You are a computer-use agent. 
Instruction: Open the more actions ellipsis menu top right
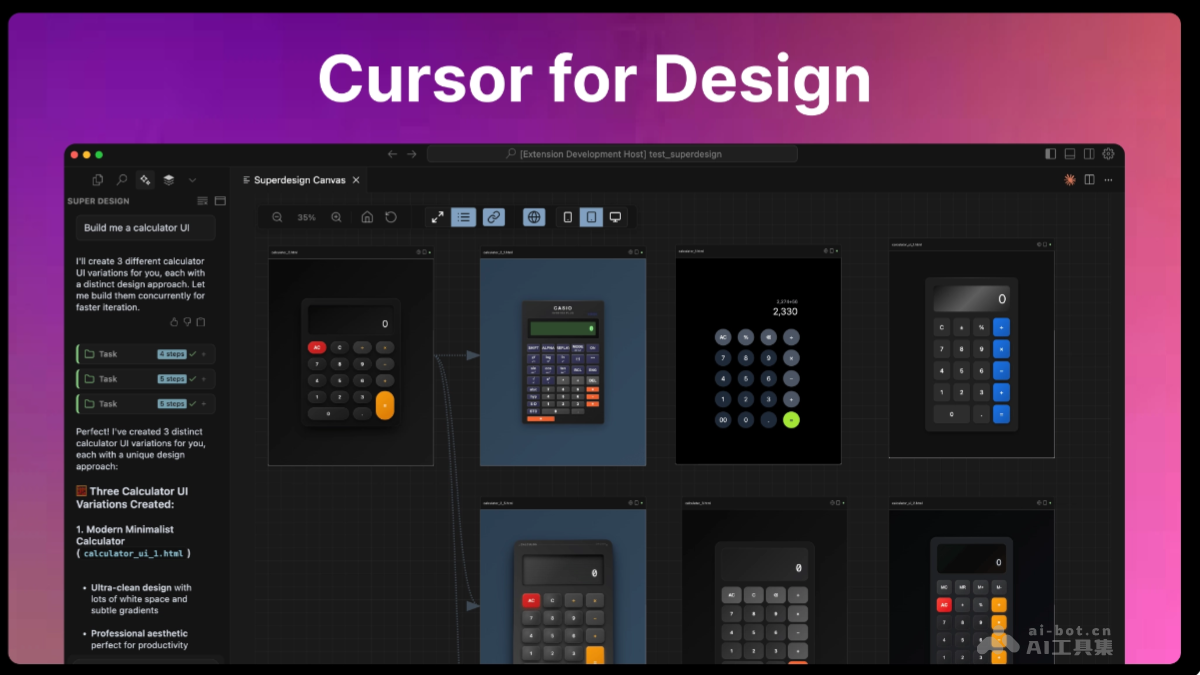click(x=1107, y=180)
